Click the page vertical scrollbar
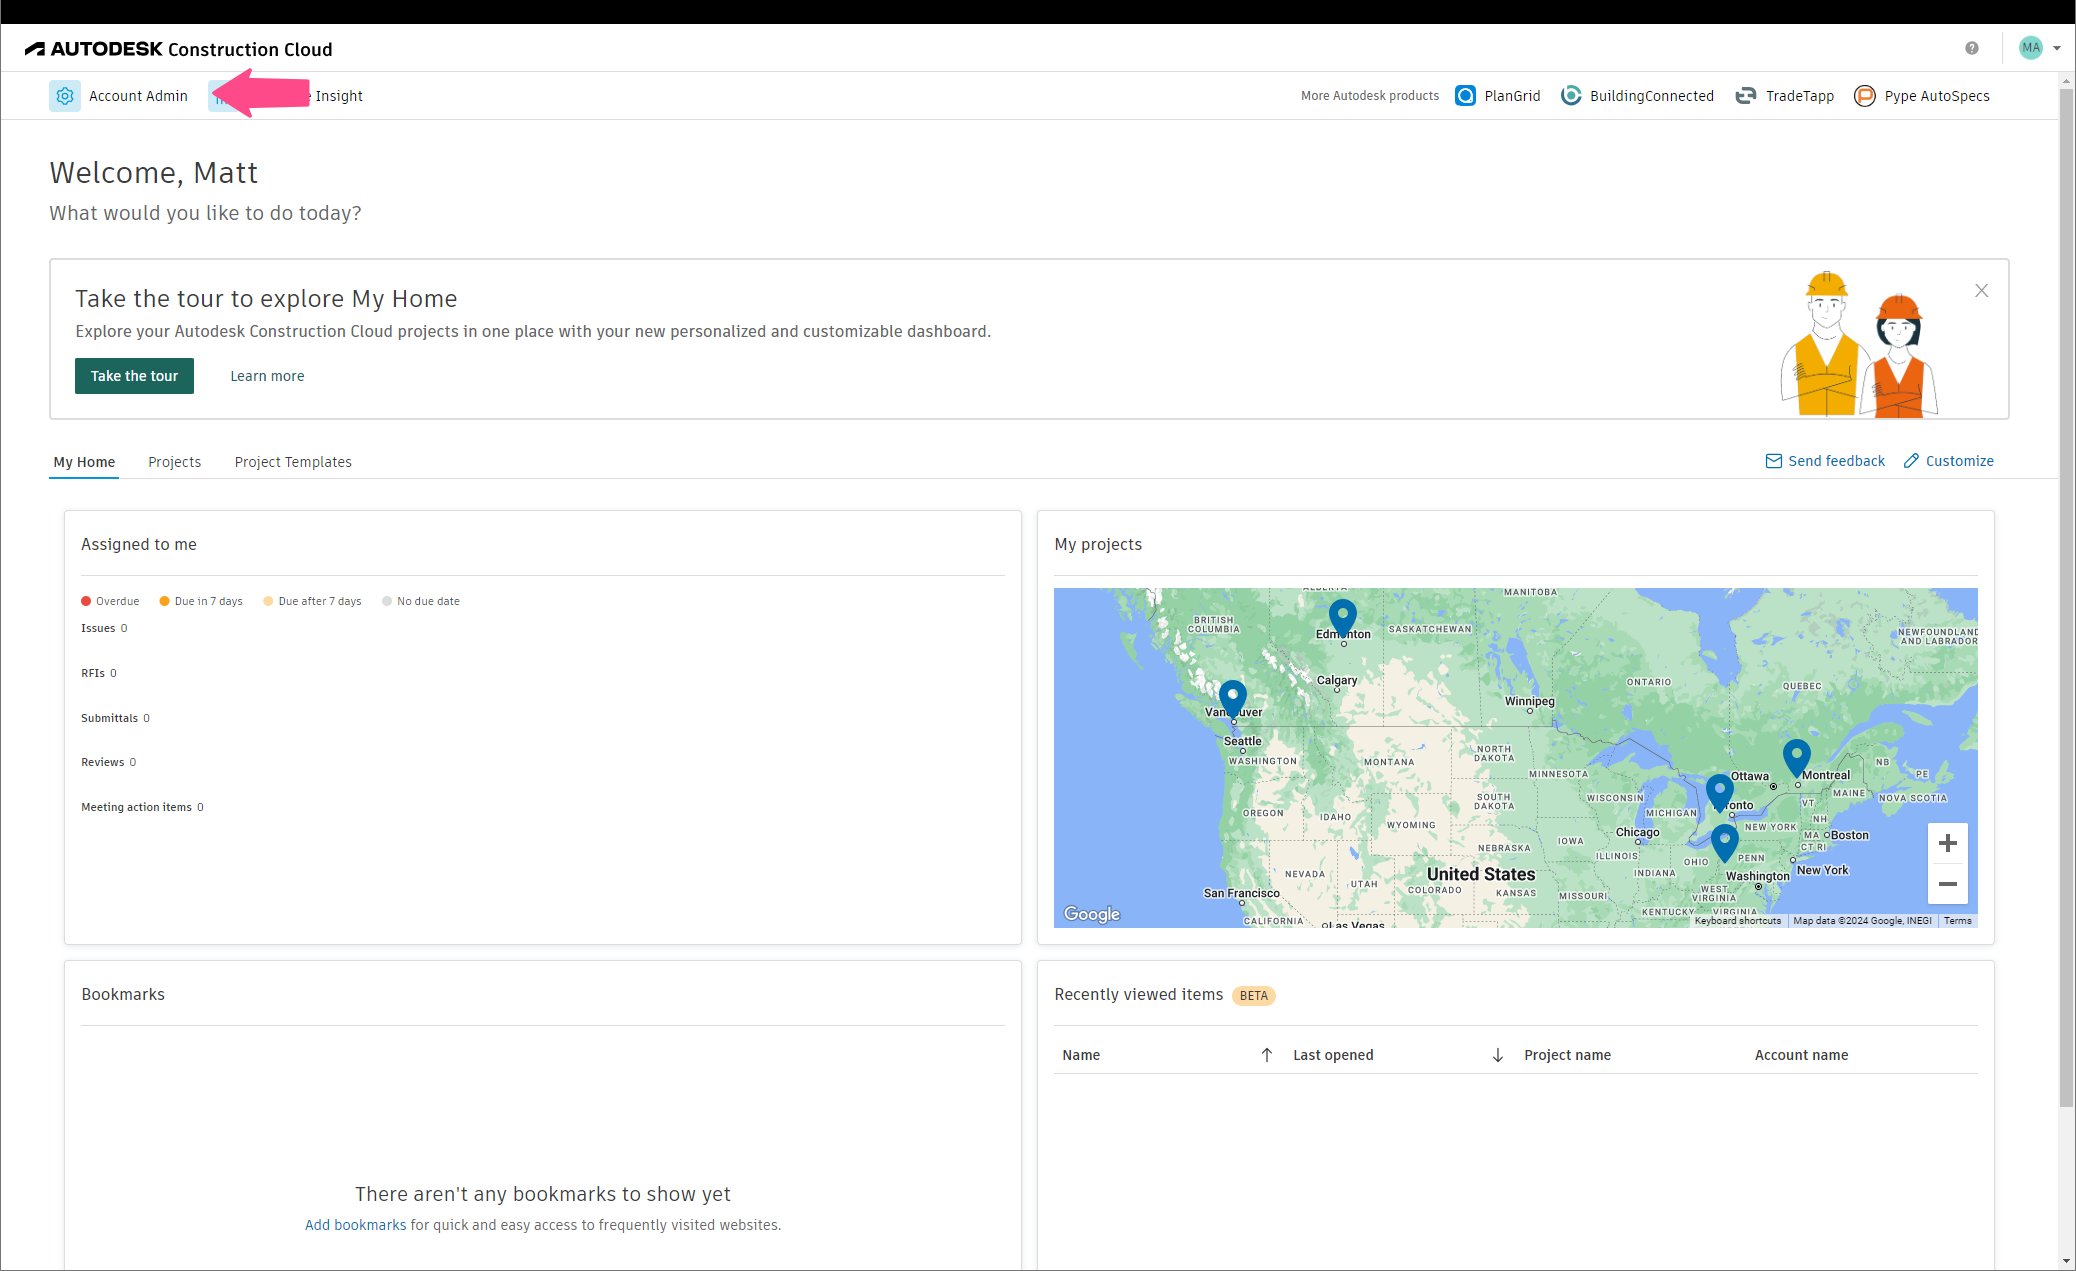This screenshot has width=2076, height=1271. 2066,600
